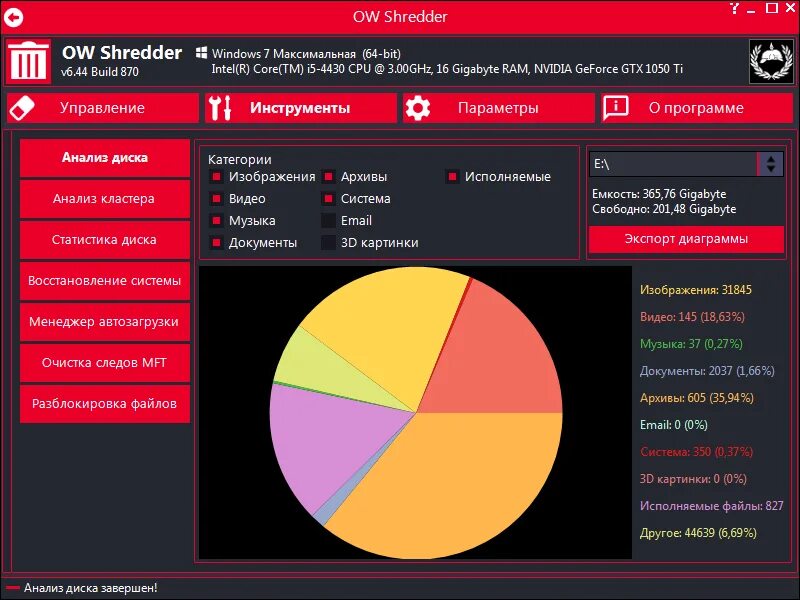Toggle the Исполняемые category checkbox
Image resolution: width=800 pixels, height=600 pixels.
(x=452, y=177)
